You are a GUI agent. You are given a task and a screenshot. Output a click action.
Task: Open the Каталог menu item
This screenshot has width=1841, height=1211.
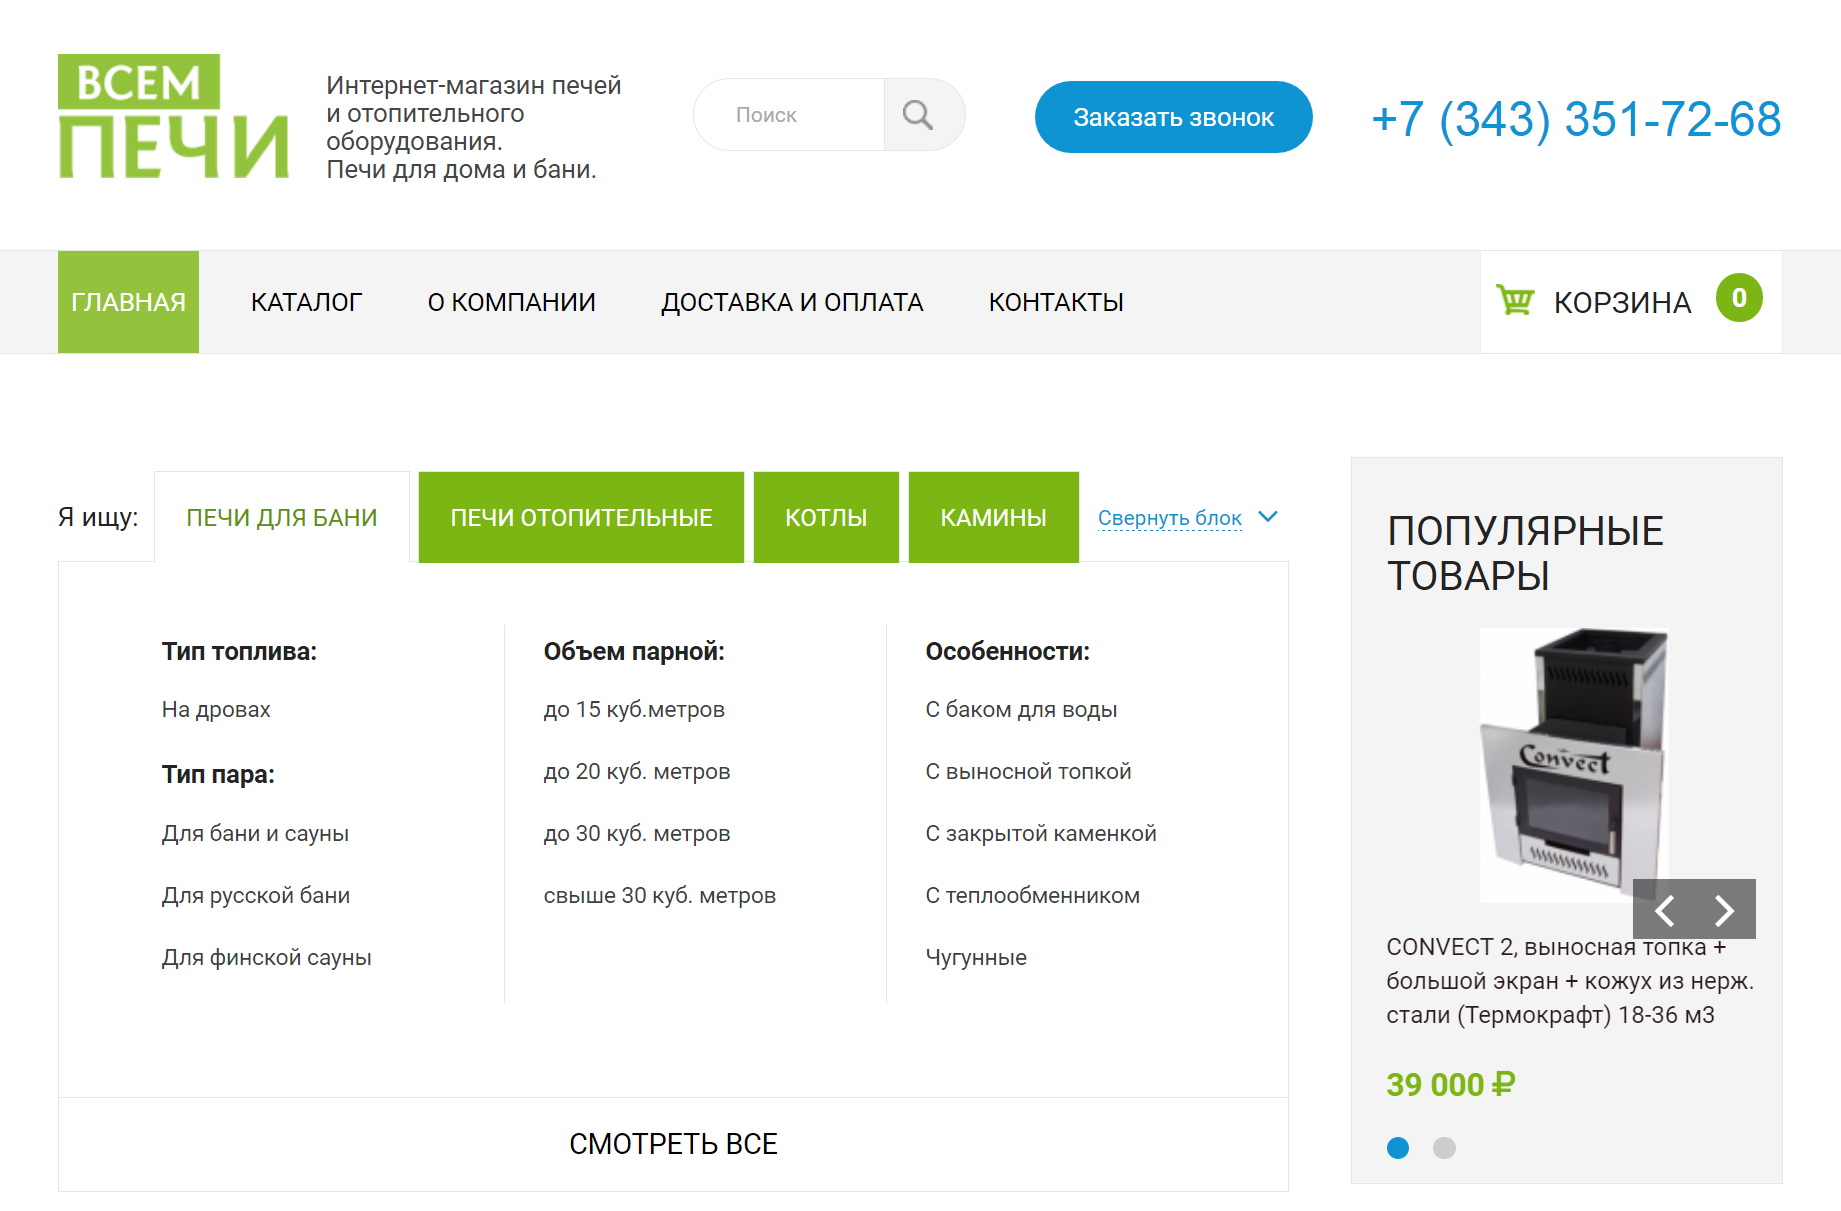(306, 302)
